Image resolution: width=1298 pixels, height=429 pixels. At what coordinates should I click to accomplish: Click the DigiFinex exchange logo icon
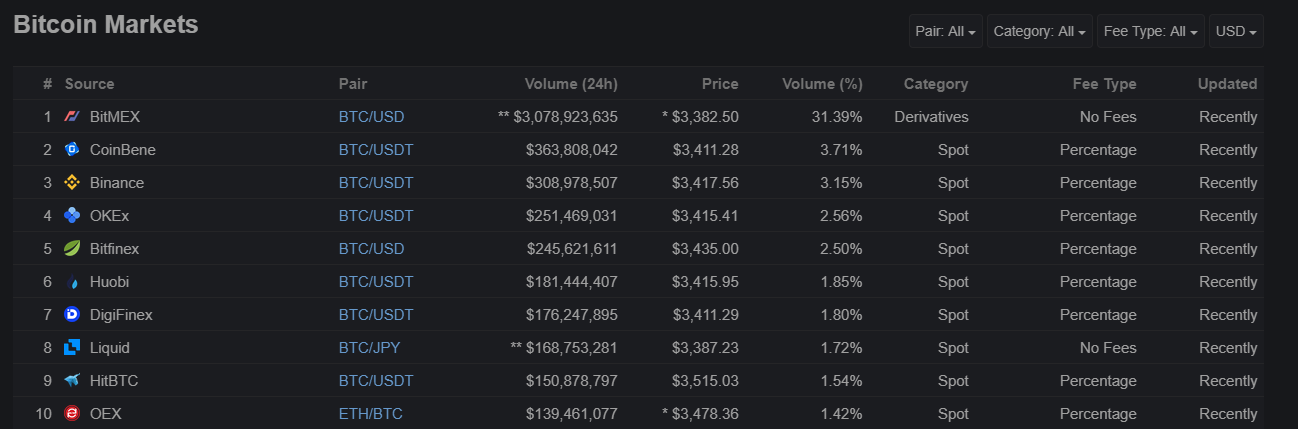coord(72,315)
